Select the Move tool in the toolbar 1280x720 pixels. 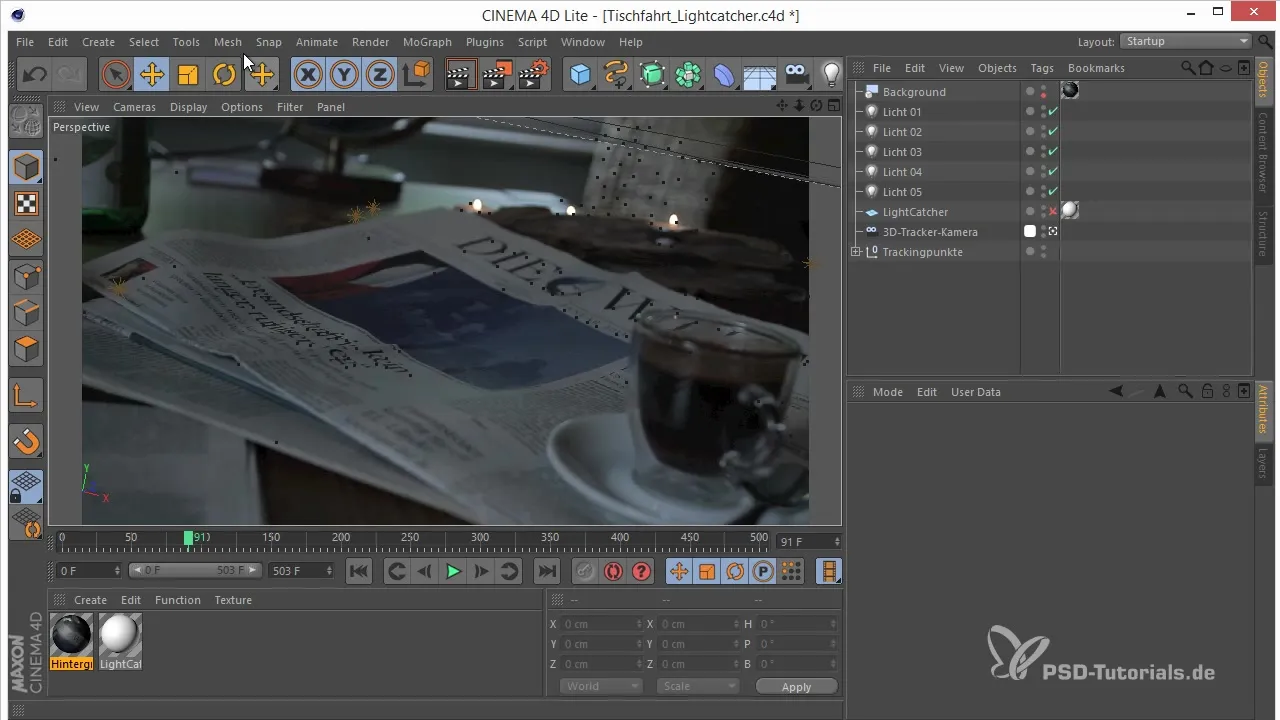tap(152, 75)
